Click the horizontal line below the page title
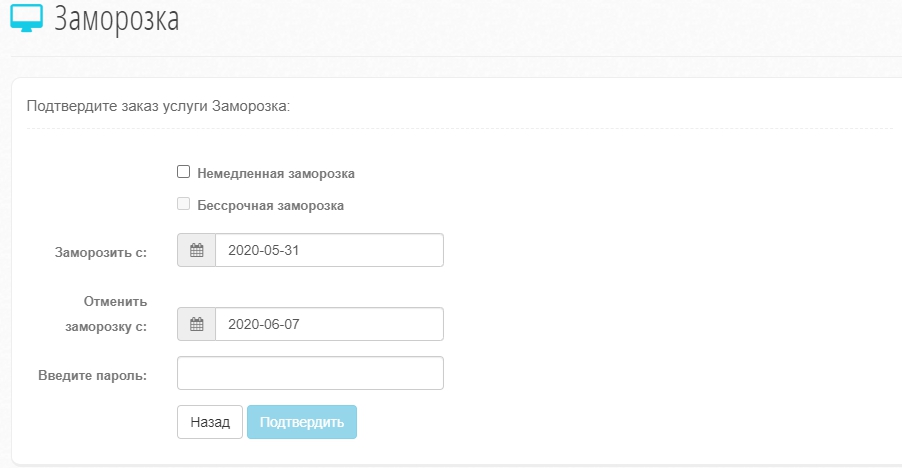 click(456, 56)
